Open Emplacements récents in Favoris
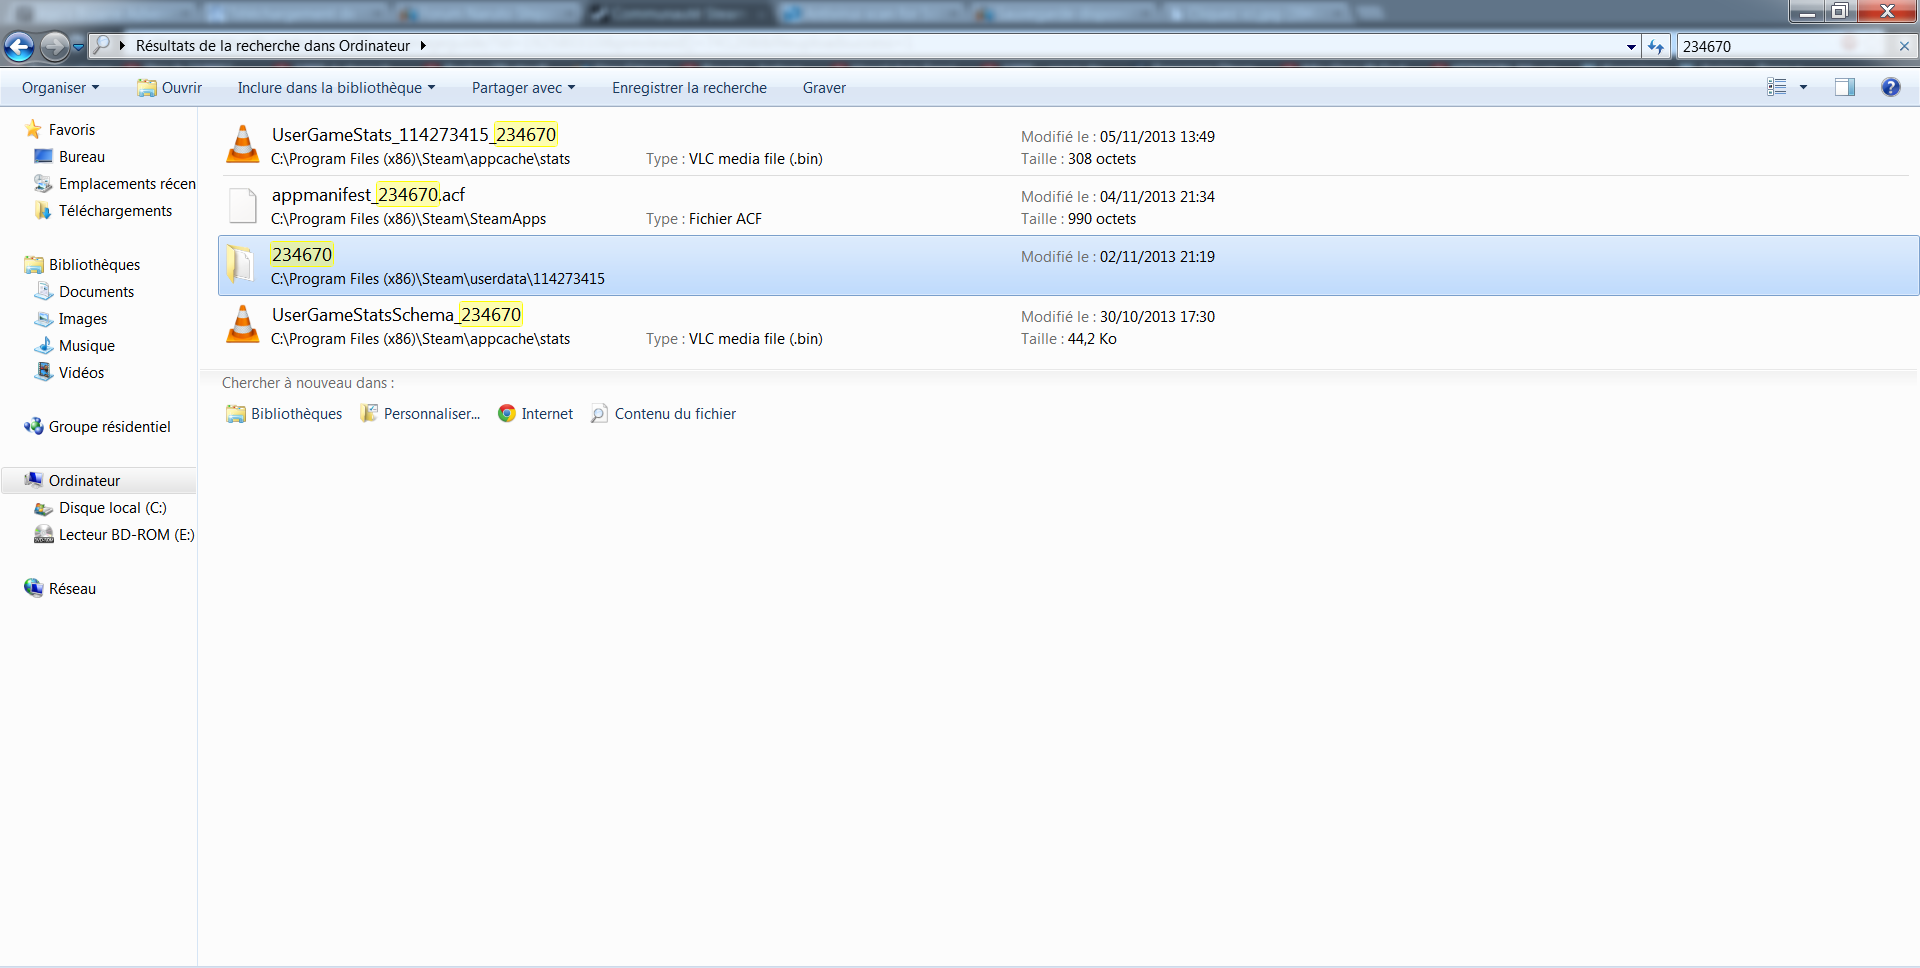Viewport: 1920px width, 968px height. [127, 184]
